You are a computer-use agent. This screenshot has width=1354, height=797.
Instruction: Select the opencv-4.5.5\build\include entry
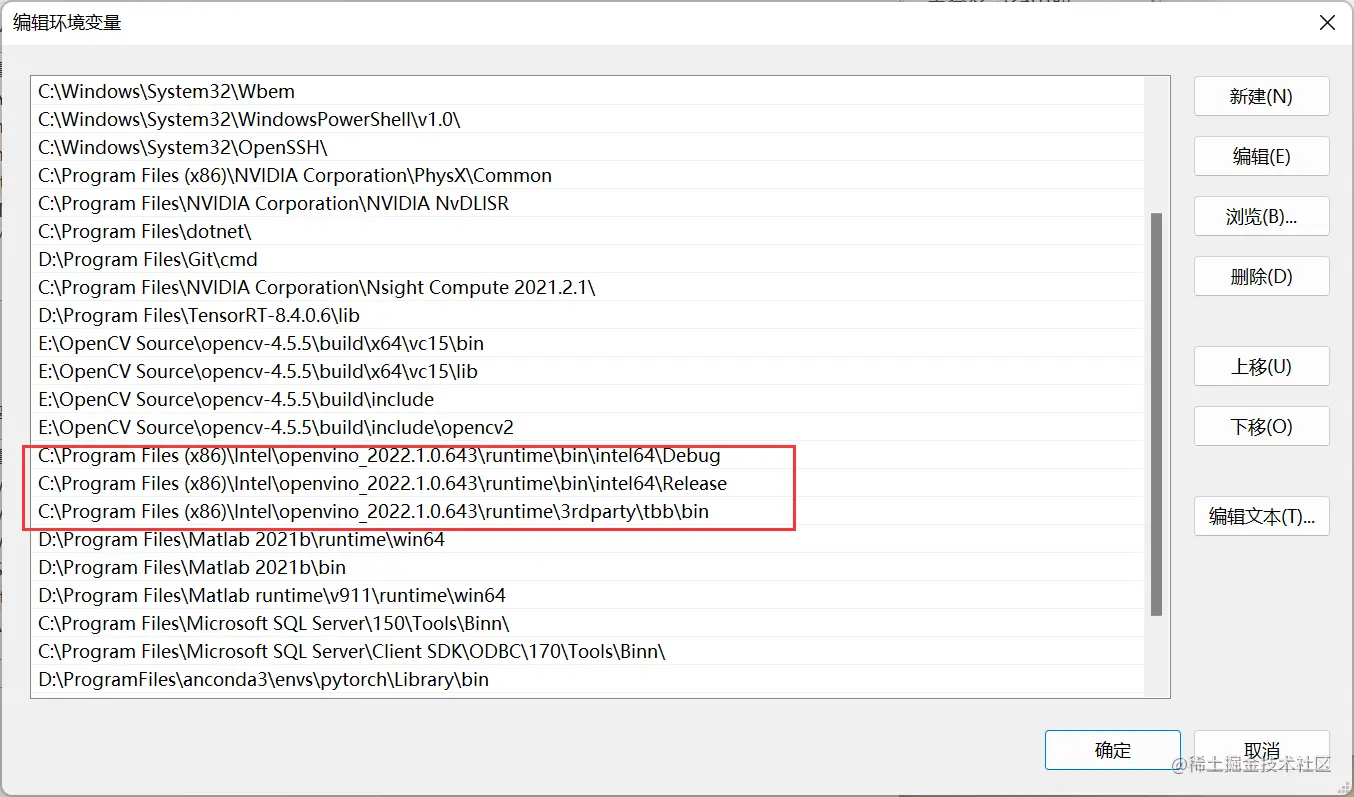click(x=587, y=399)
